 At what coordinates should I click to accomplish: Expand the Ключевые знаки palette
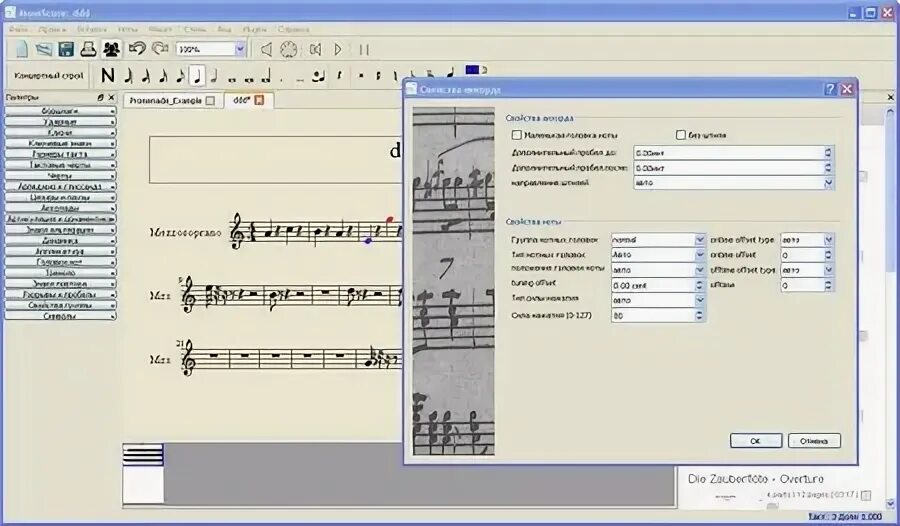[60, 143]
